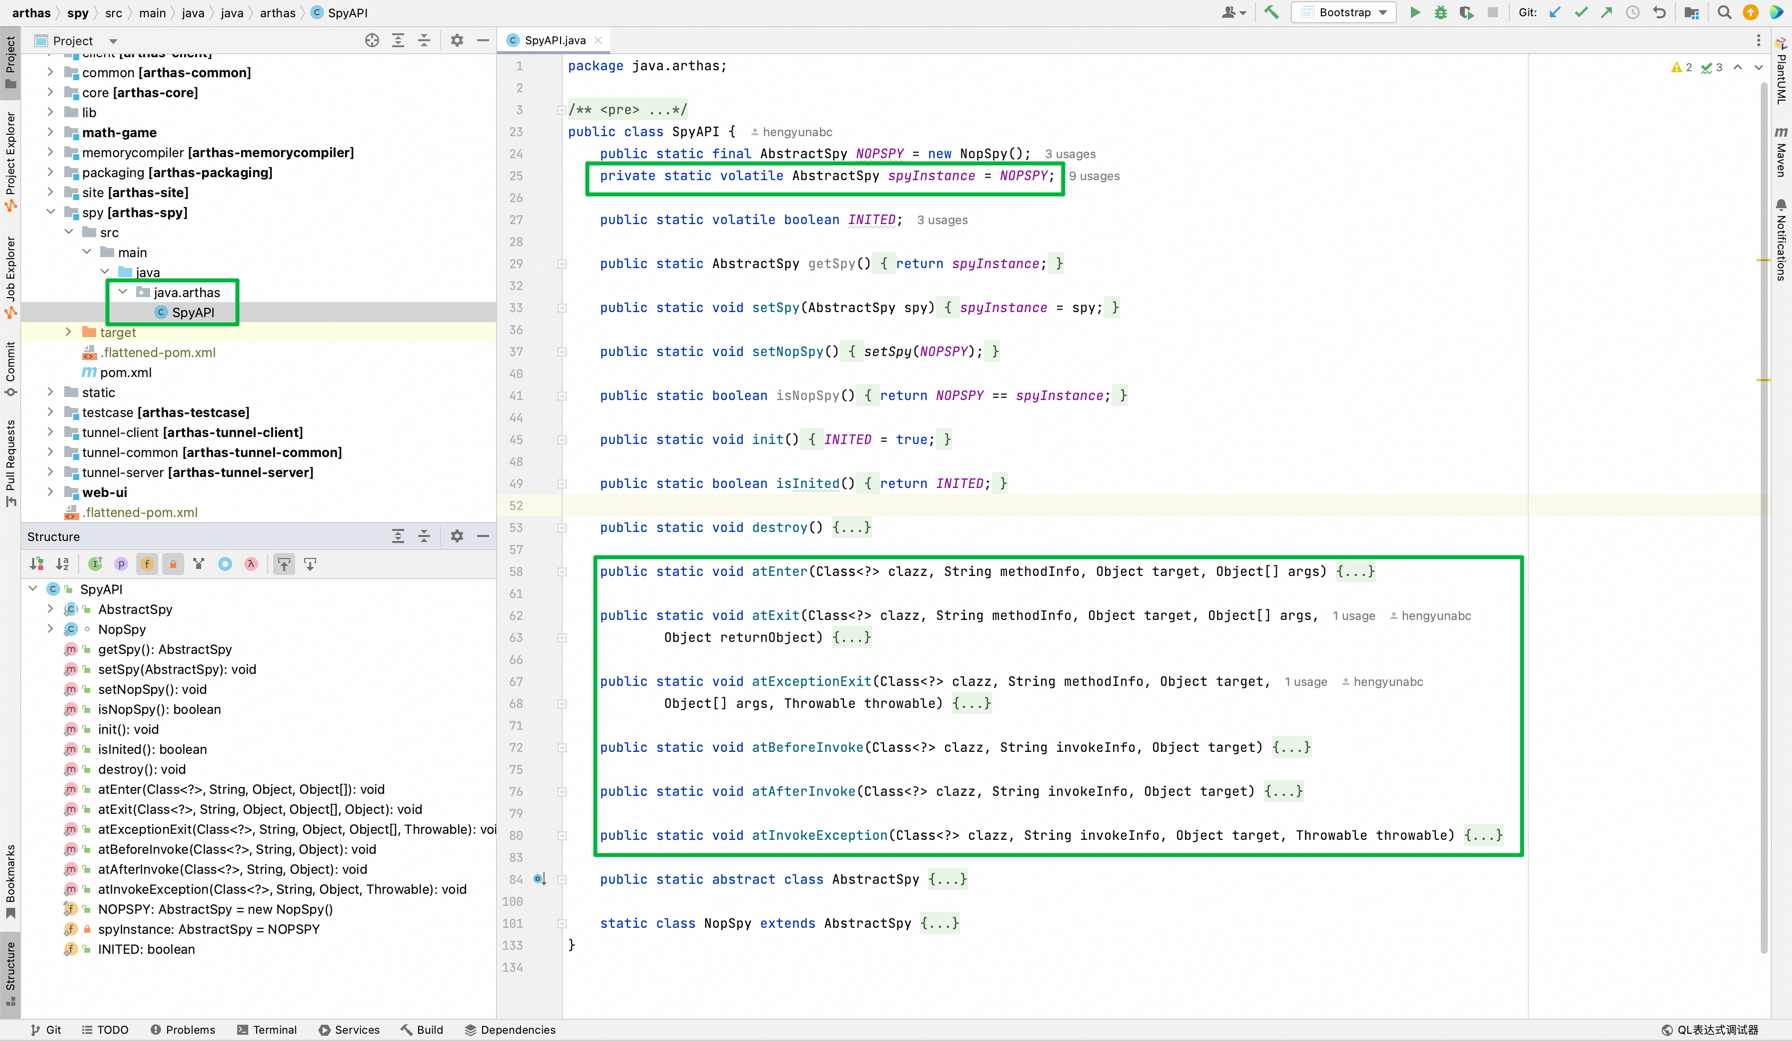Screen dimensions: 1792x1041
Task: Close the SpyAPI.java editor tab
Action: pyautogui.click(x=598, y=41)
